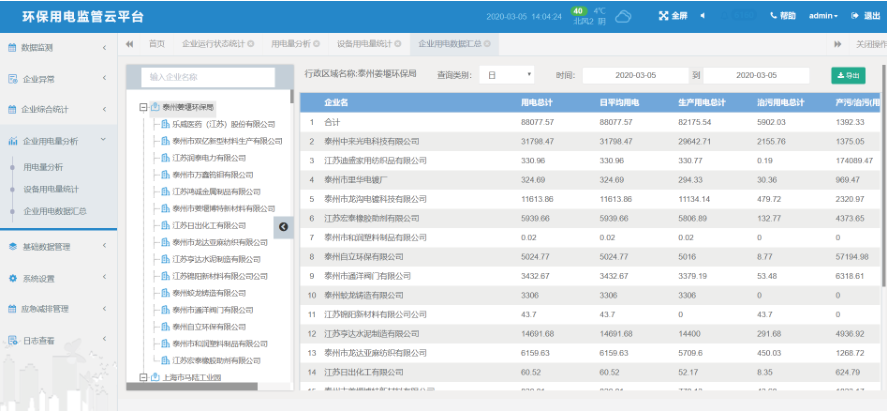Click the building icon beside 乐威医药（江苏）股份有限公司
This screenshot has width=887, height=411.
[x=165, y=124]
